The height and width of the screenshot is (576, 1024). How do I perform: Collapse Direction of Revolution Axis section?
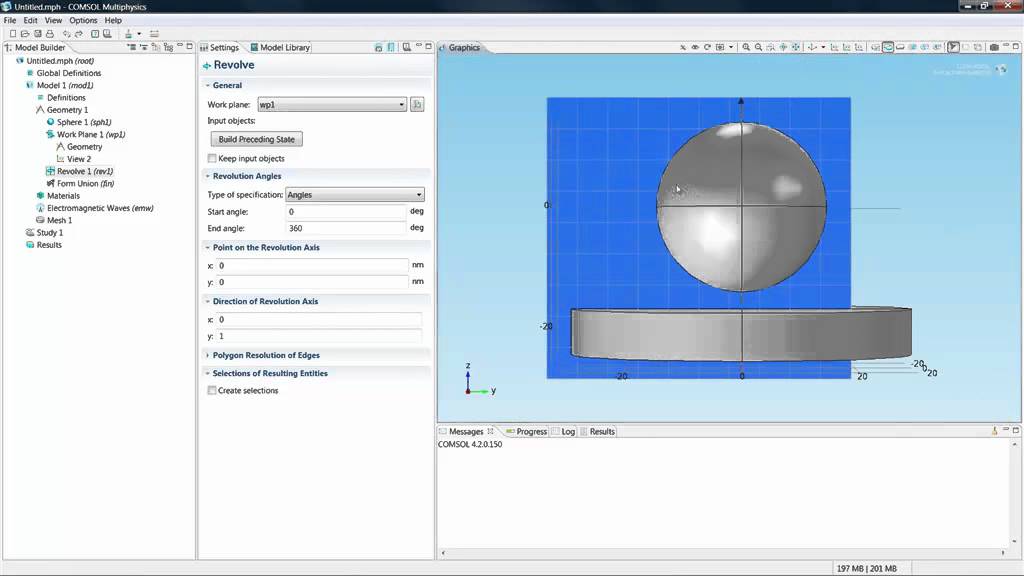pyautogui.click(x=208, y=302)
